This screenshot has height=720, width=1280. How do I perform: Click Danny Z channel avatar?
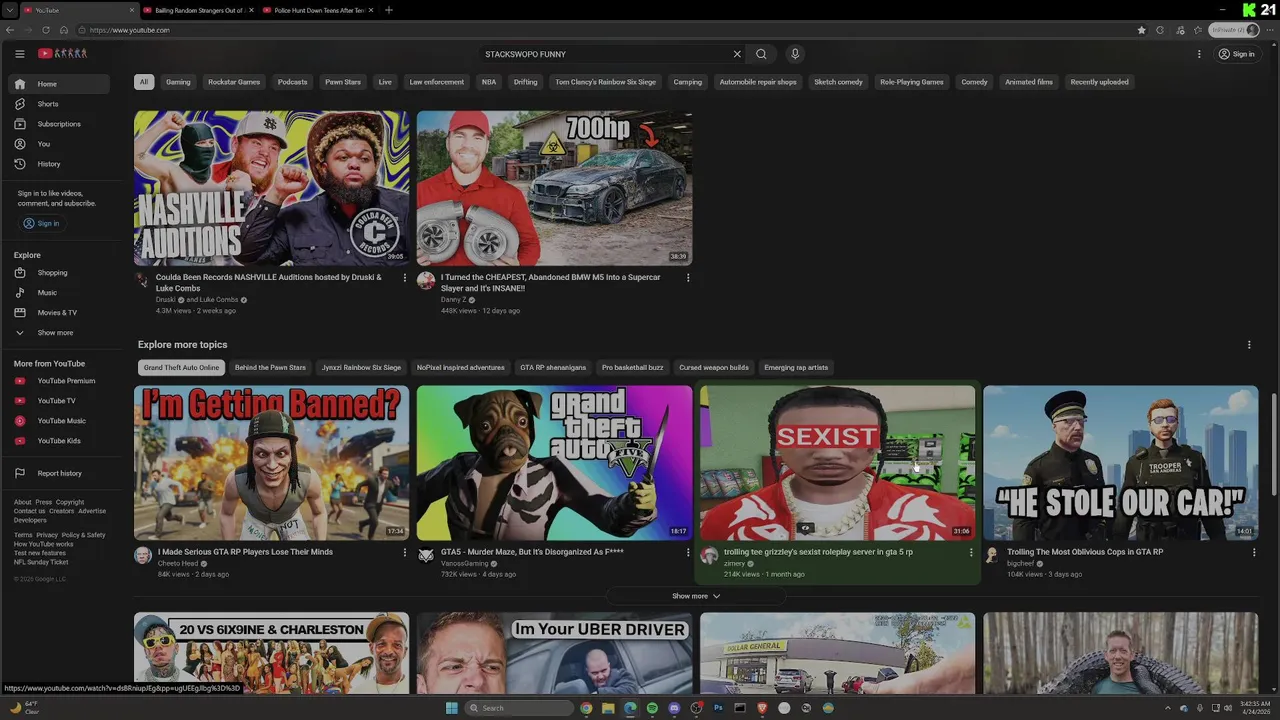pyautogui.click(x=426, y=281)
